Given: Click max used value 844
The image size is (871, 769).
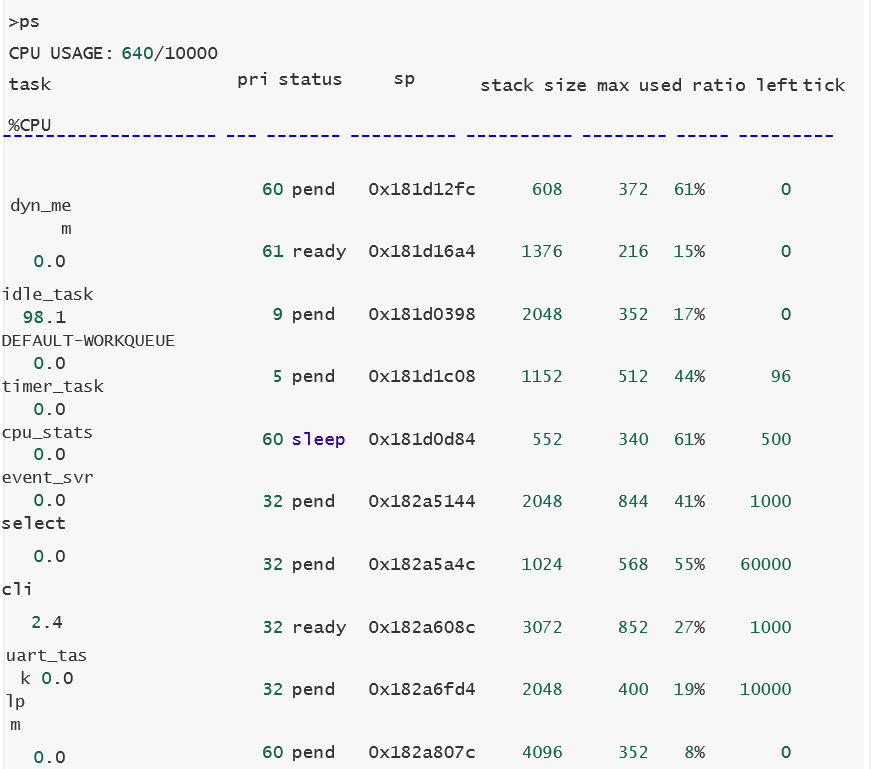Looking at the screenshot, I should (633, 502).
